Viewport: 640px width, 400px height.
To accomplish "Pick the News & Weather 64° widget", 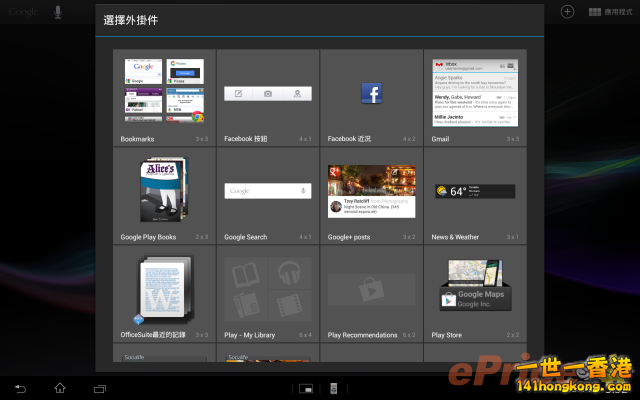I will pyautogui.click(x=475, y=191).
